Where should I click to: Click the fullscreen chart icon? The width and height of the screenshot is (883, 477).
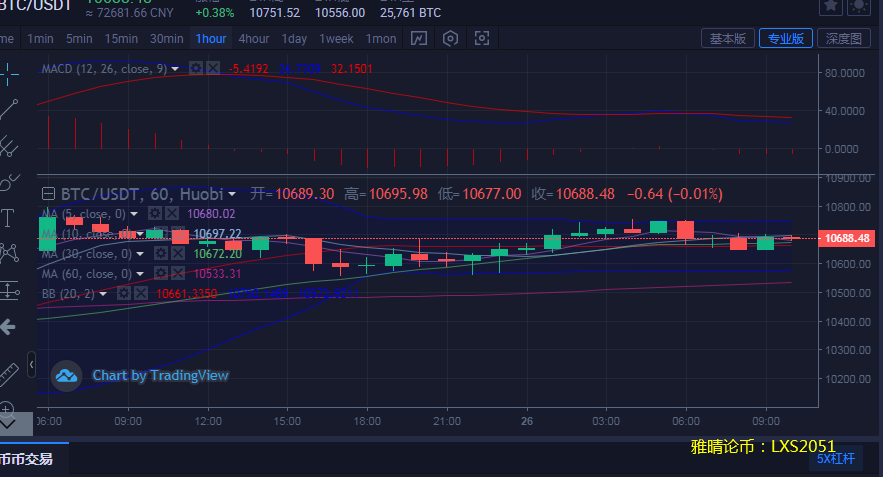pos(483,39)
